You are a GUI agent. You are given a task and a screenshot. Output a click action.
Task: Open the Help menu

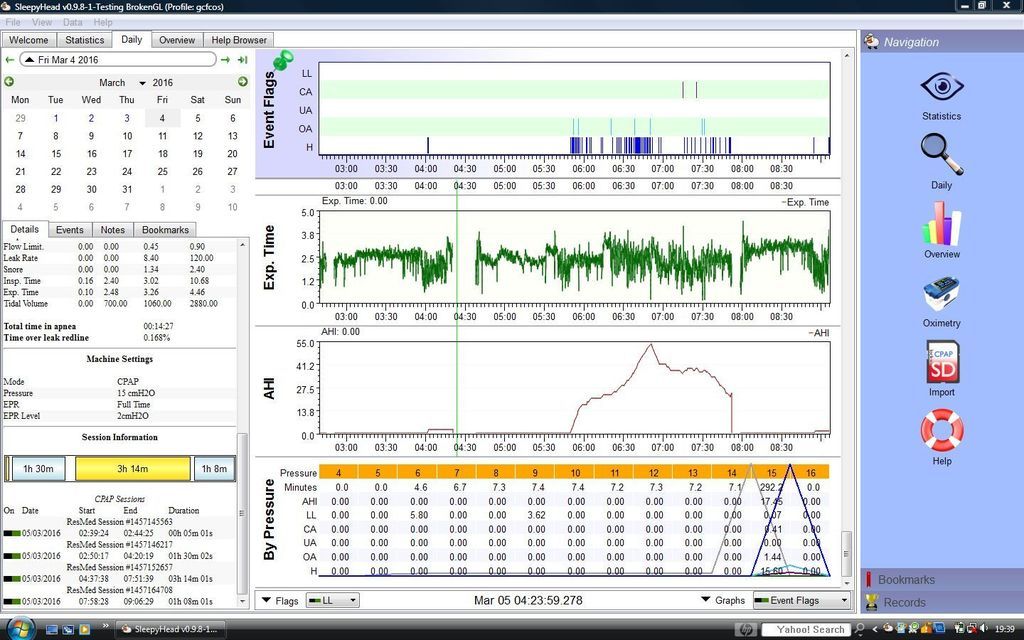coord(103,22)
